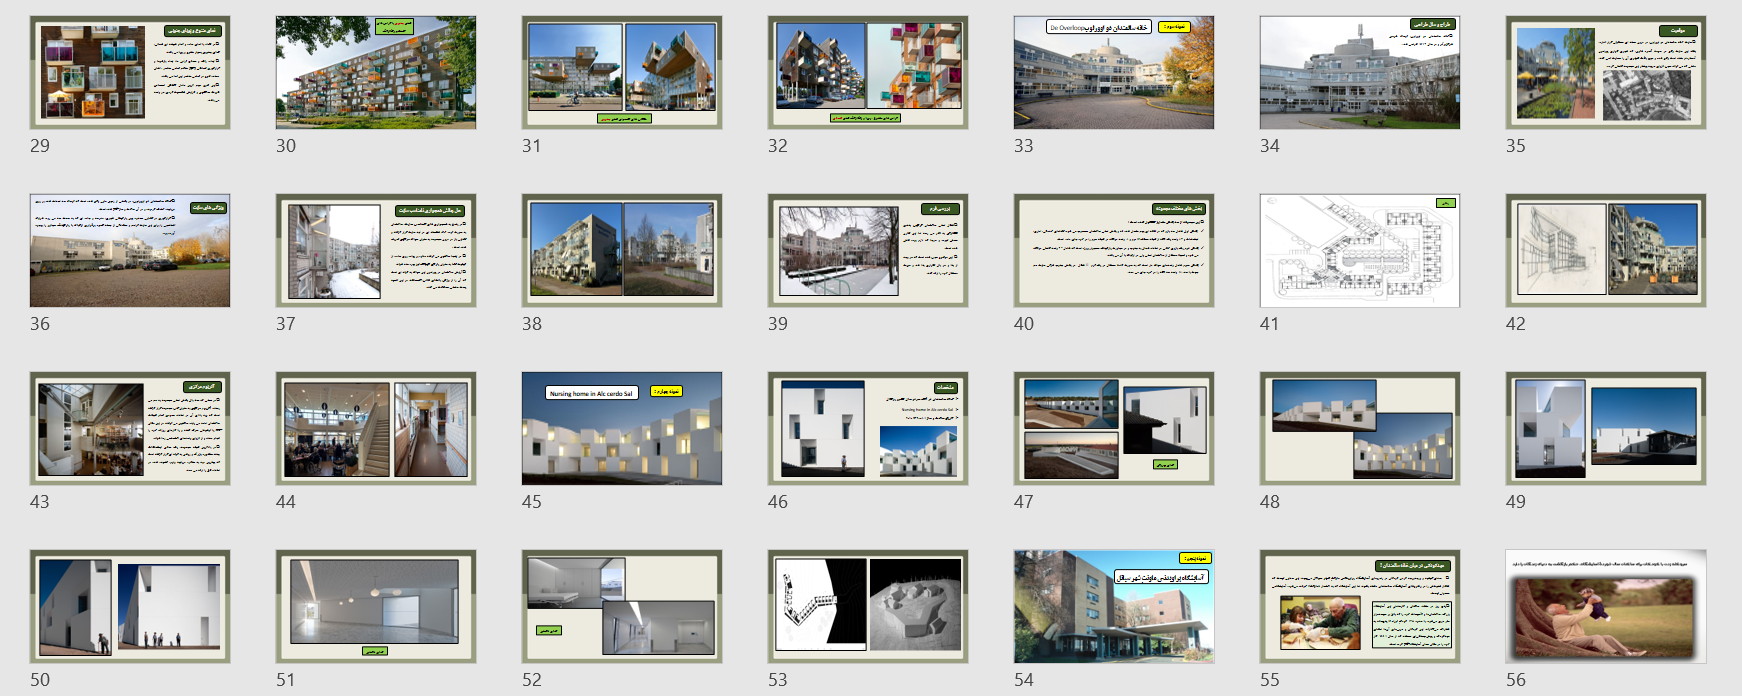Open slide 45 titled Nursing home in Alcácer do Sal
The width and height of the screenshot is (1742, 696).
pyautogui.click(x=622, y=428)
